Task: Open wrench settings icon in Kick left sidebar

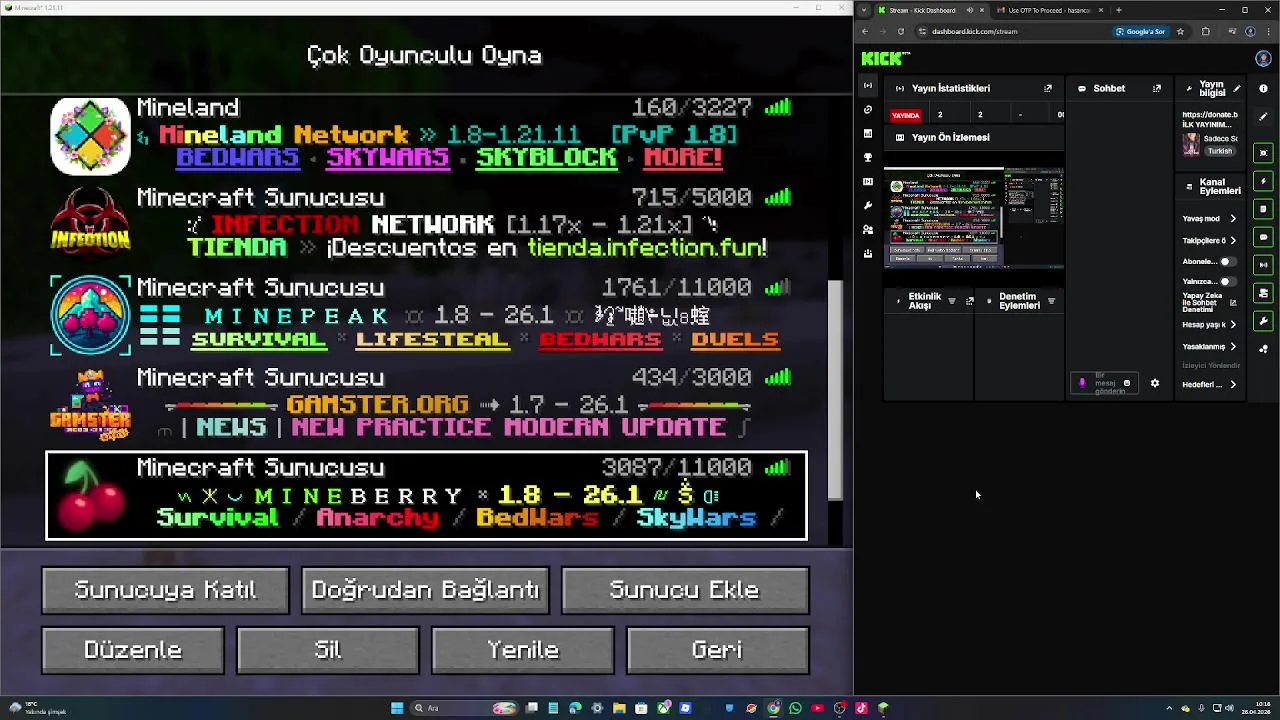Action: pos(867,206)
